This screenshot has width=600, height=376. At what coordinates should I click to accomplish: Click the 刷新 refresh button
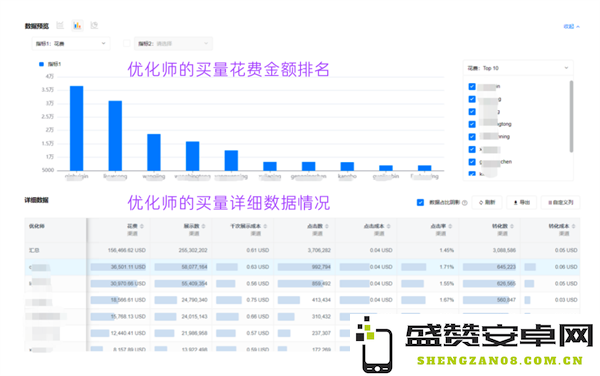click(487, 202)
